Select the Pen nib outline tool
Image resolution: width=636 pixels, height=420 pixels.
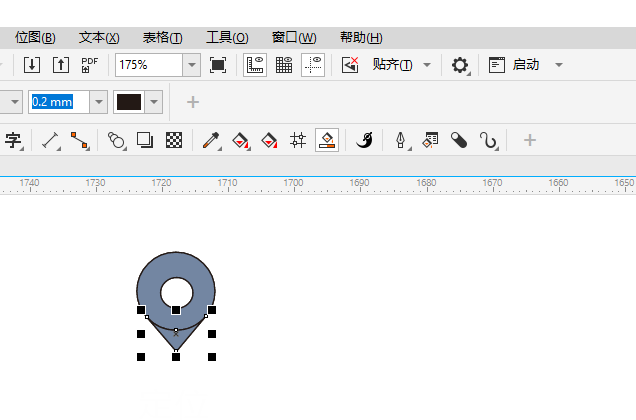point(402,140)
